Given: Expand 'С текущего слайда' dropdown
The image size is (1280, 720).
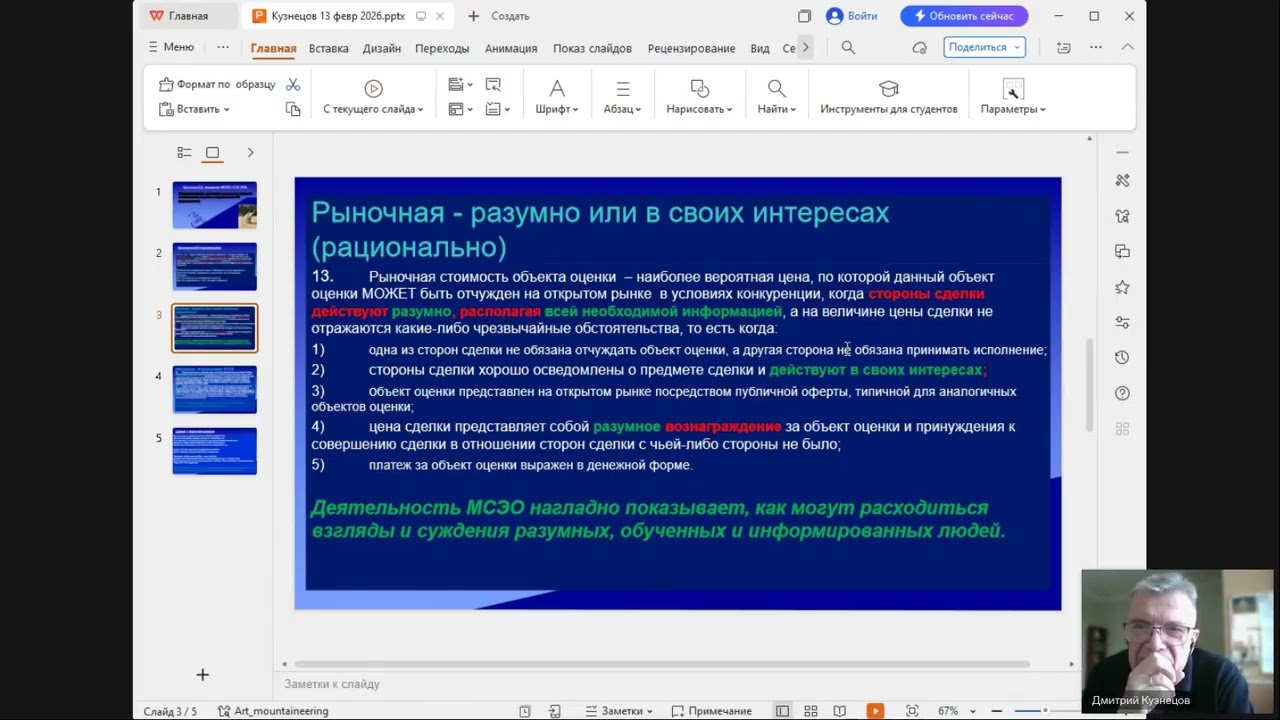Looking at the screenshot, I should click(x=373, y=109).
